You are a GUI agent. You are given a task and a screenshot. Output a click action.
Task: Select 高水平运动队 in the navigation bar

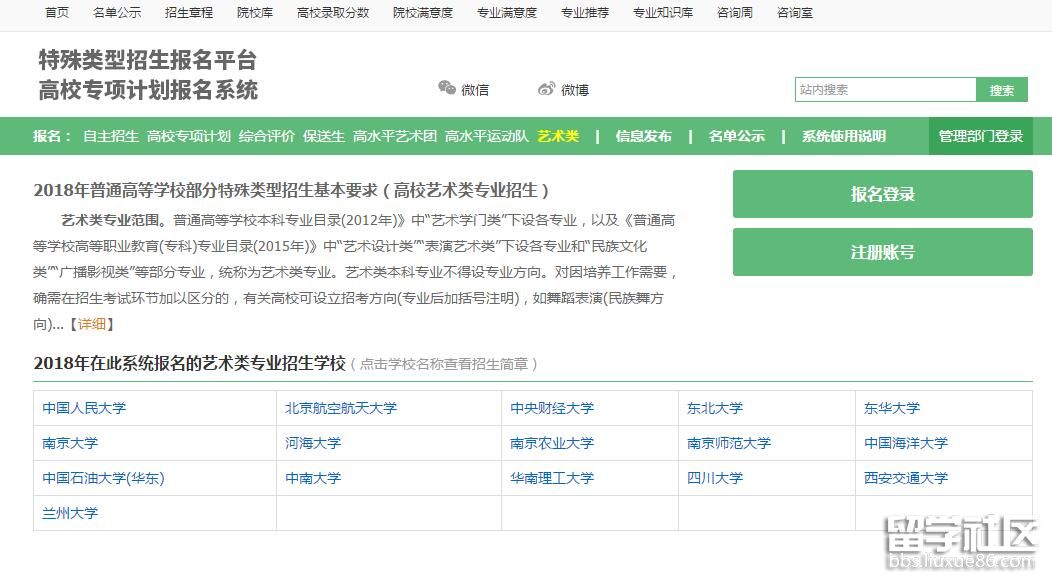486,136
